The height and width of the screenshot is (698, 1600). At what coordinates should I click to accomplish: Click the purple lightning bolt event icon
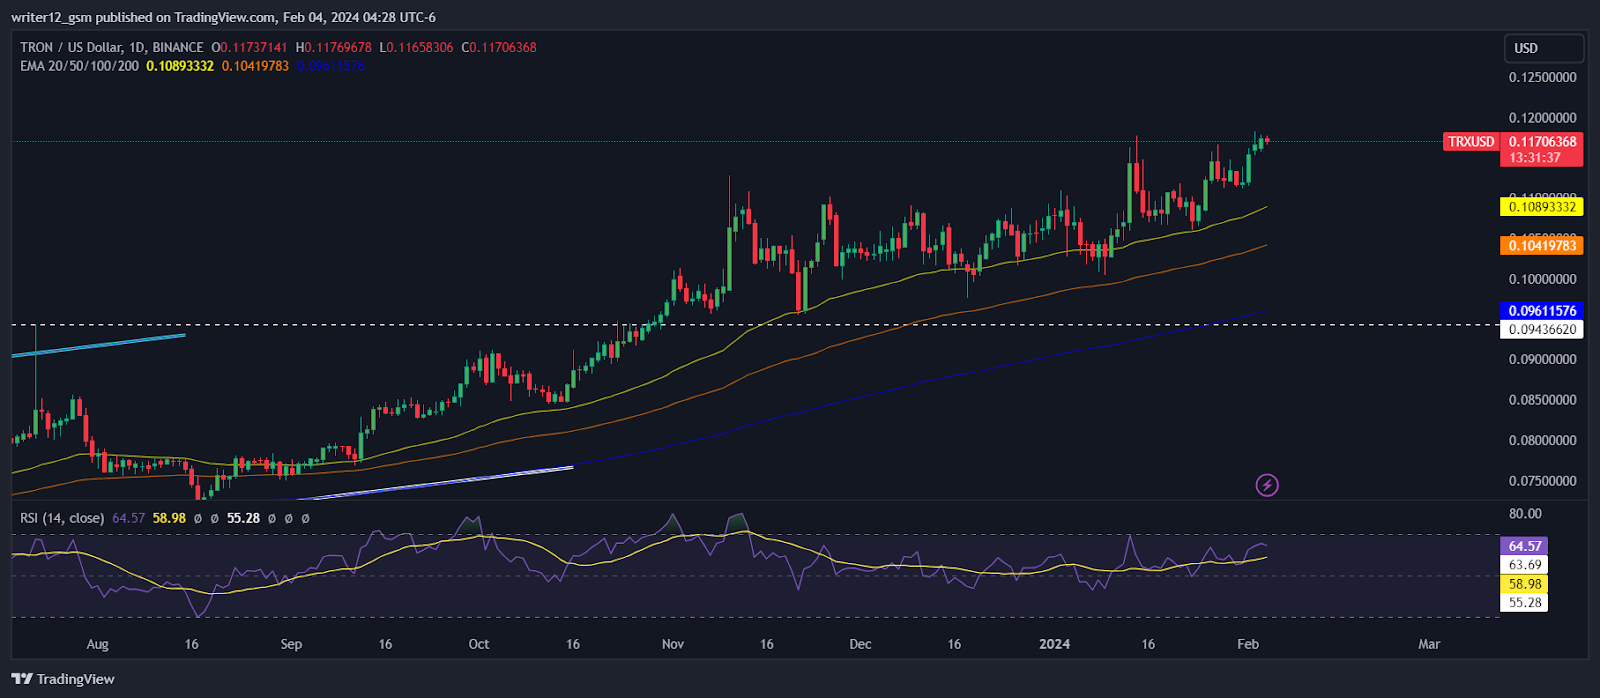tap(1267, 485)
